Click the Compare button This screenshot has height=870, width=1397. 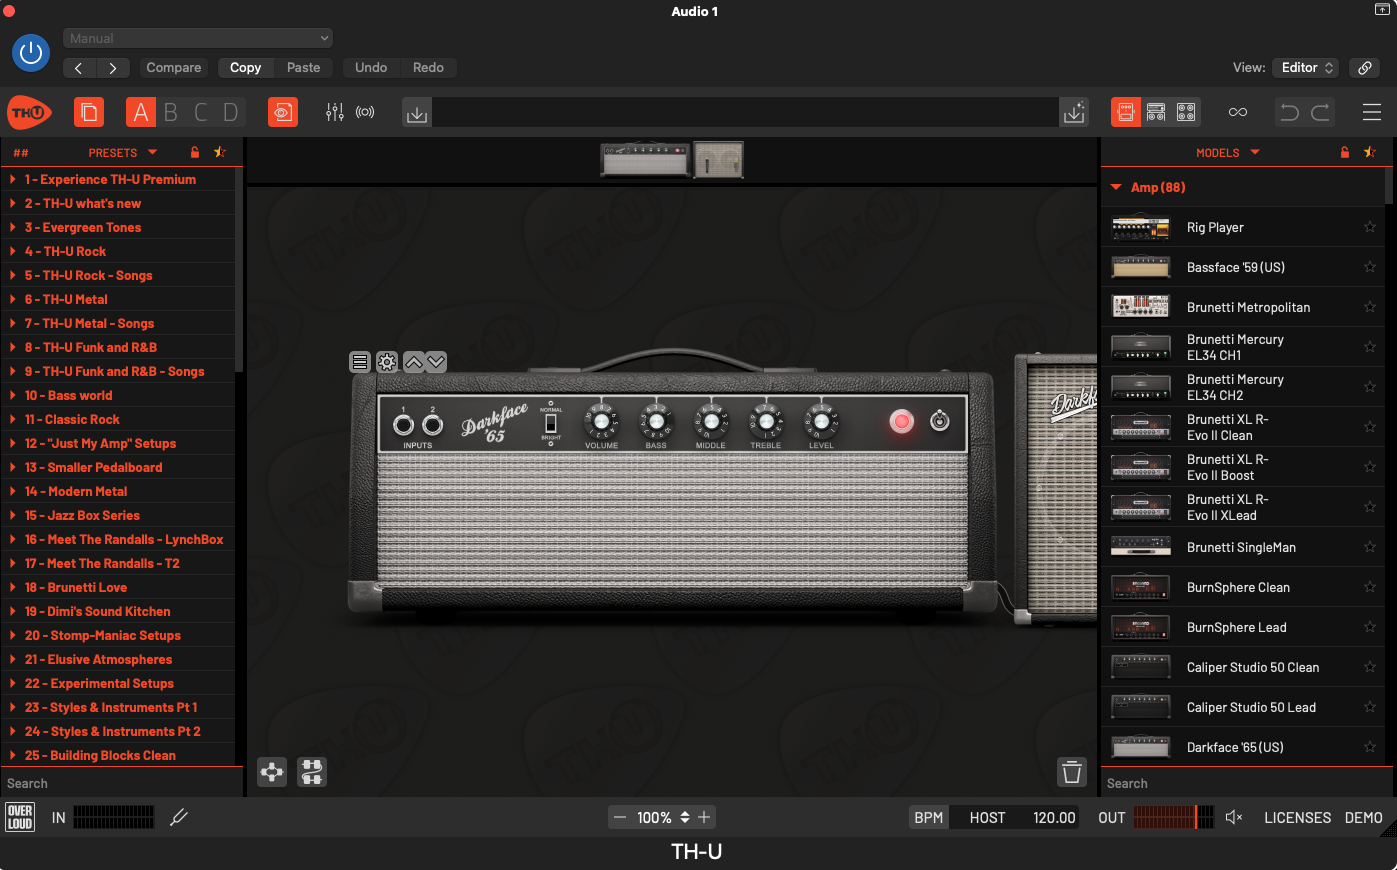click(174, 68)
